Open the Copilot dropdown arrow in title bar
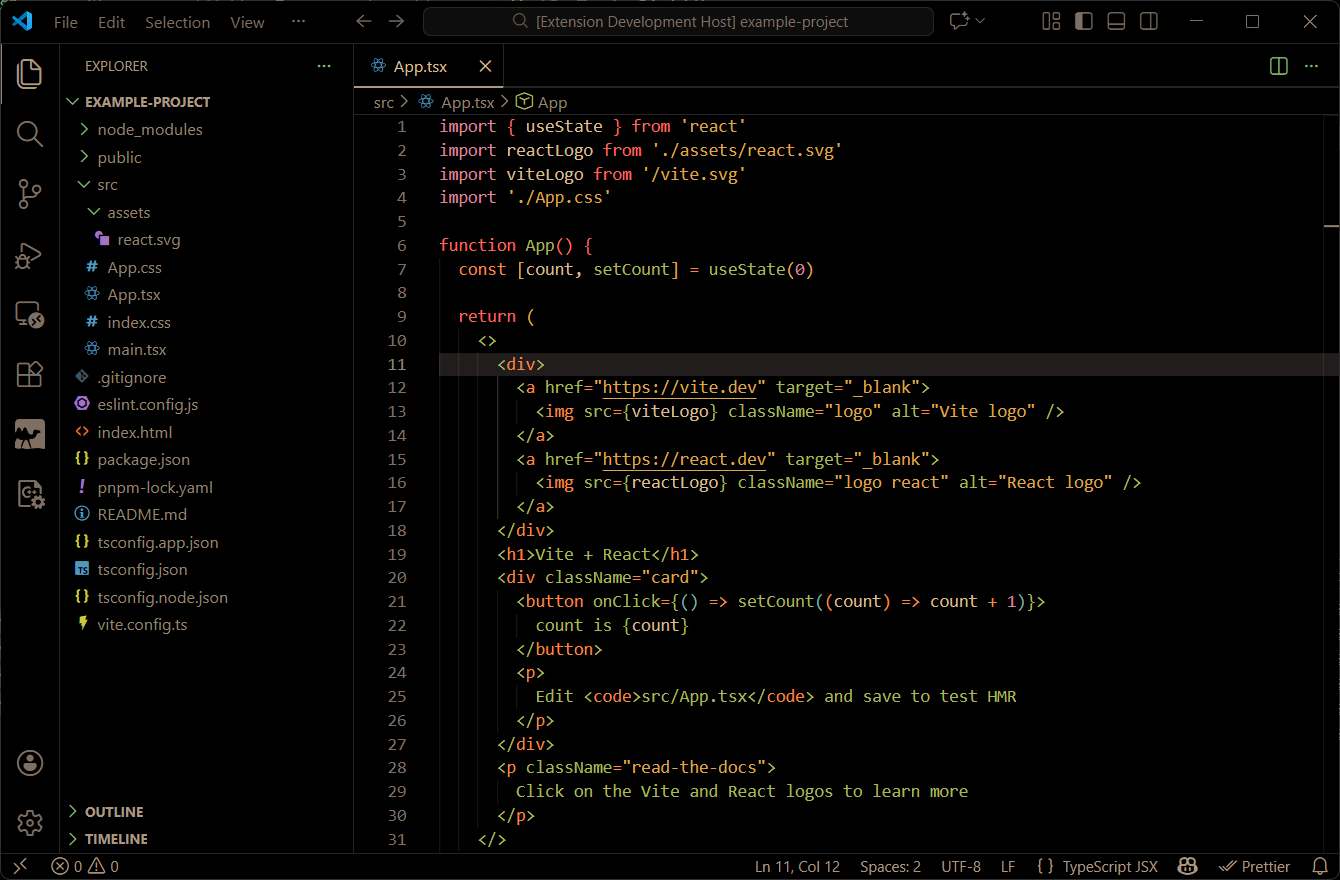Image resolution: width=1340 pixels, height=880 pixels. click(x=981, y=21)
